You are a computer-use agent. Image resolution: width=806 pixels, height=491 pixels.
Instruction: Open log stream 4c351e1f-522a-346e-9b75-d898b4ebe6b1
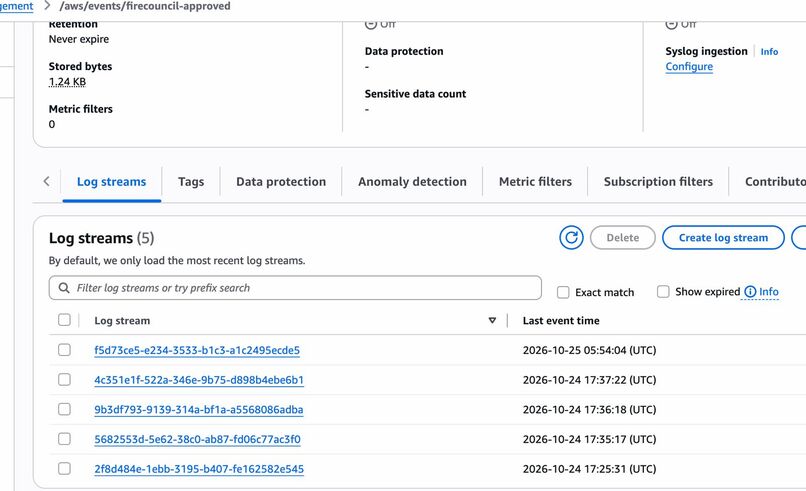click(x=199, y=380)
